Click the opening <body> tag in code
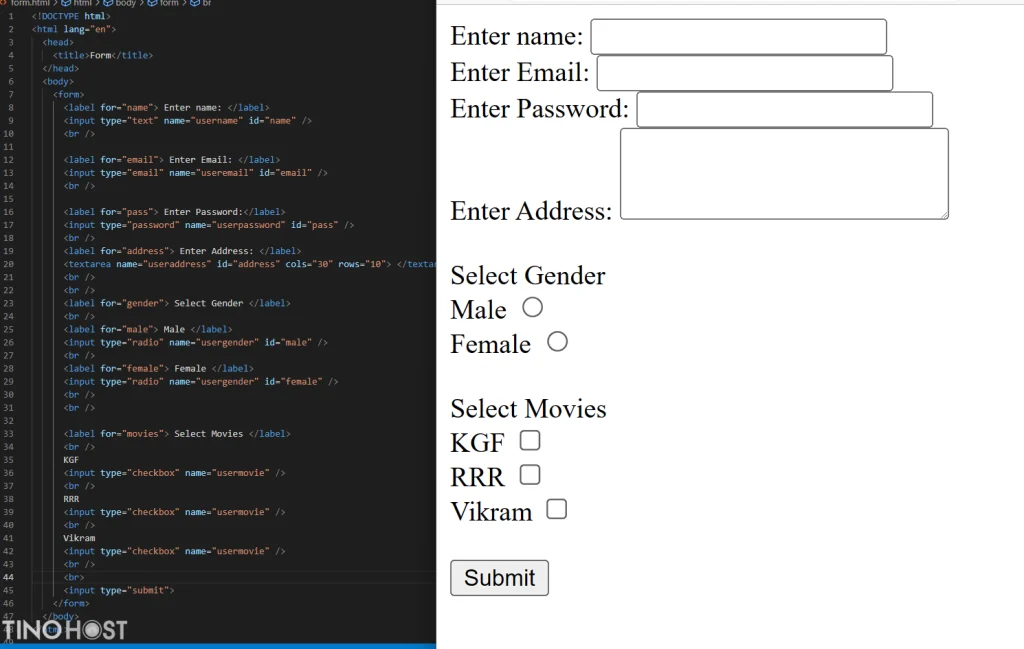 click(x=58, y=82)
